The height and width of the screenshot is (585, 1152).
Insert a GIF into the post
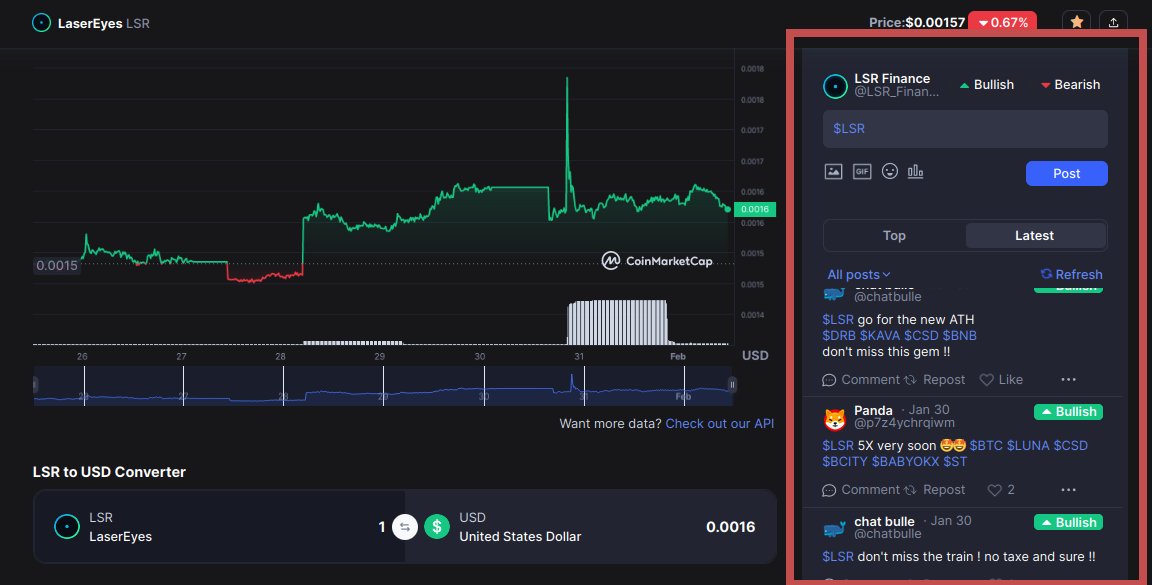pyautogui.click(x=862, y=172)
